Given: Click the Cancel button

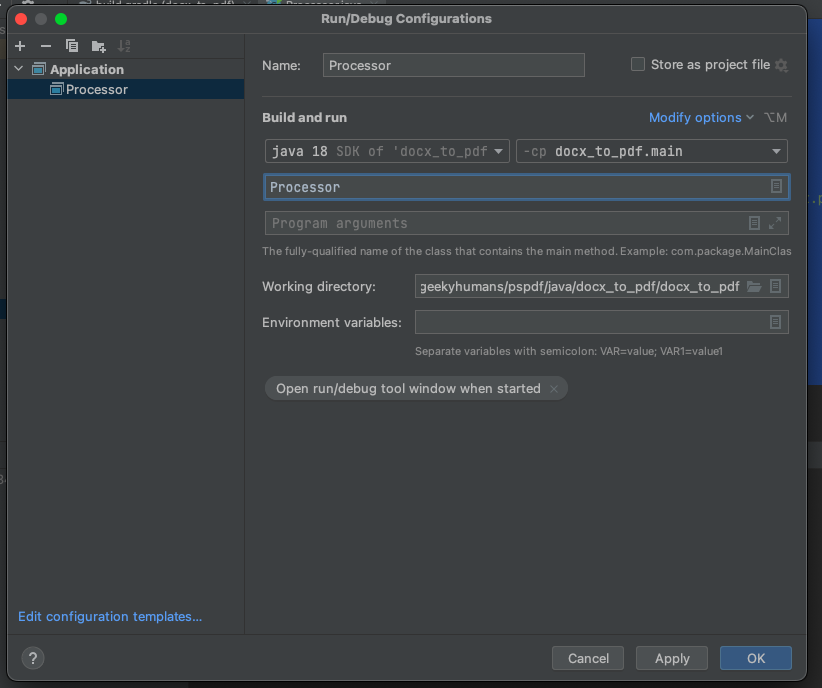Looking at the screenshot, I should 588,658.
